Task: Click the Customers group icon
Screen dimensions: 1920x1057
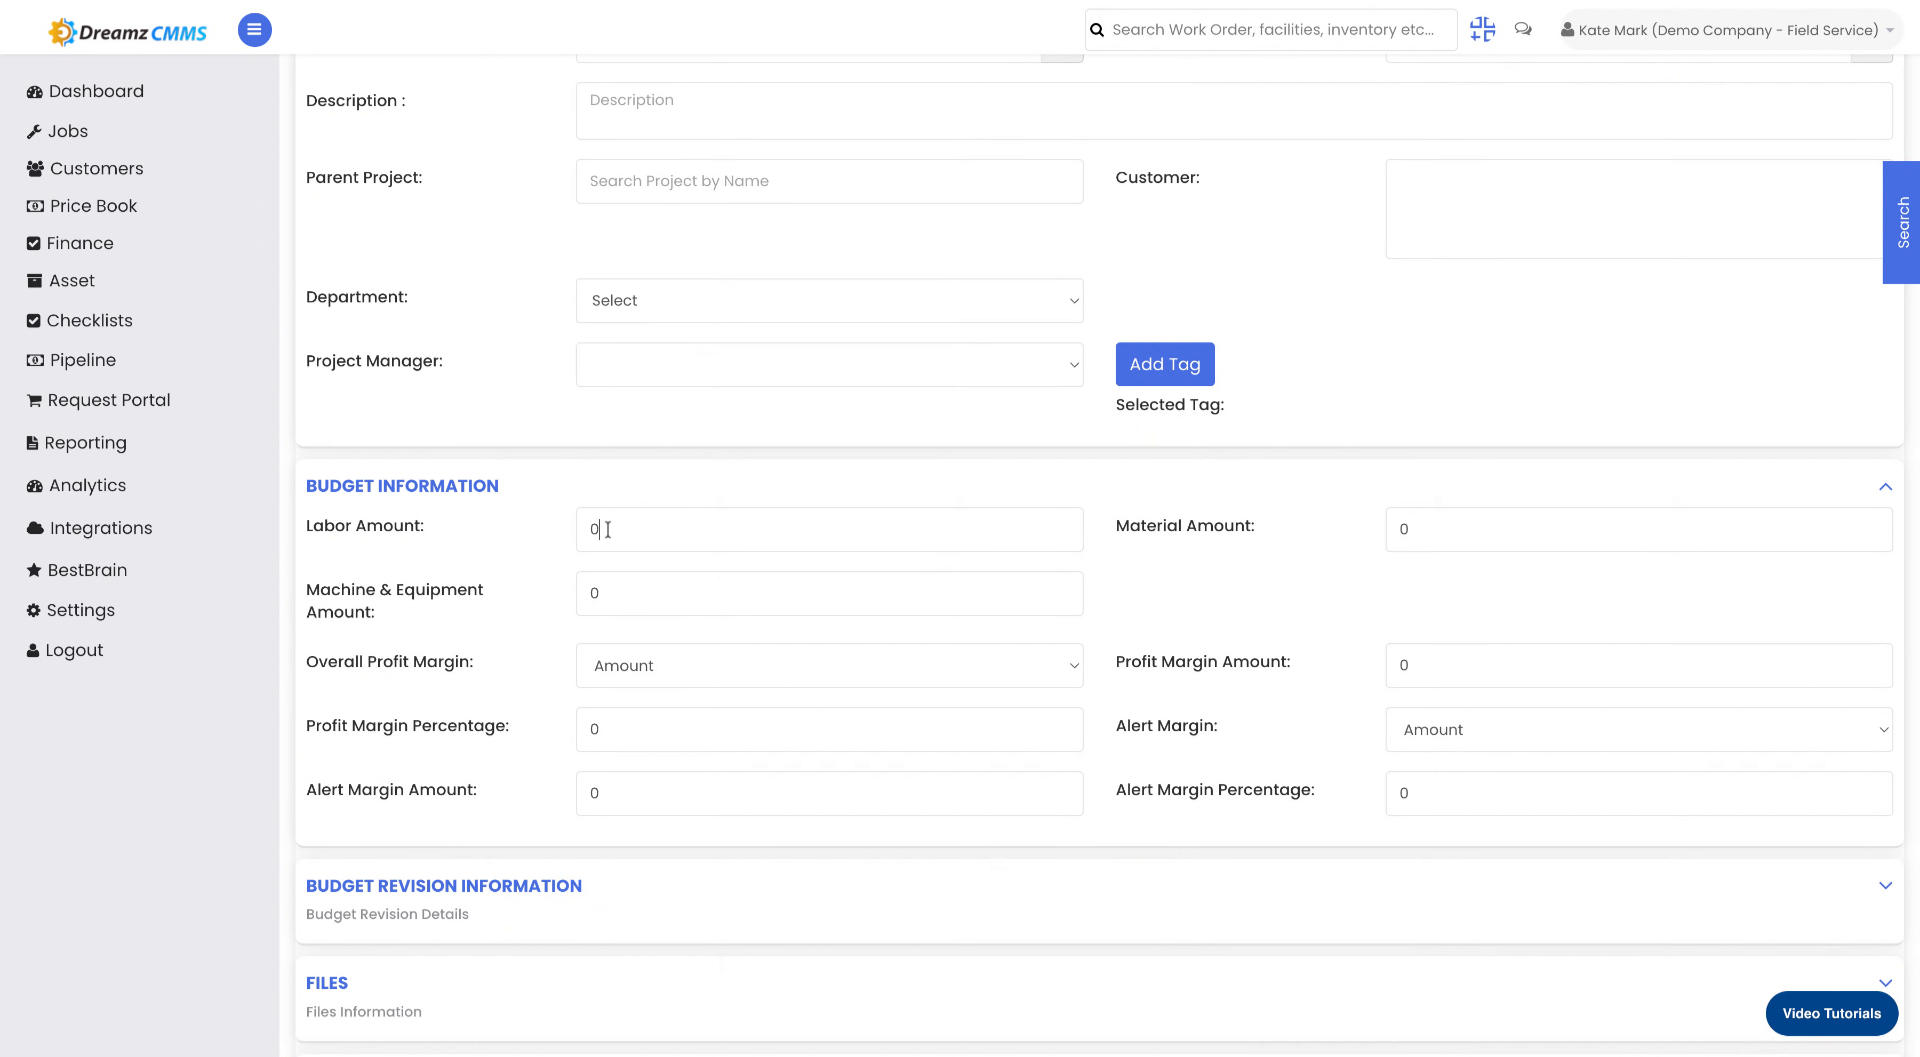Action: 36,169
